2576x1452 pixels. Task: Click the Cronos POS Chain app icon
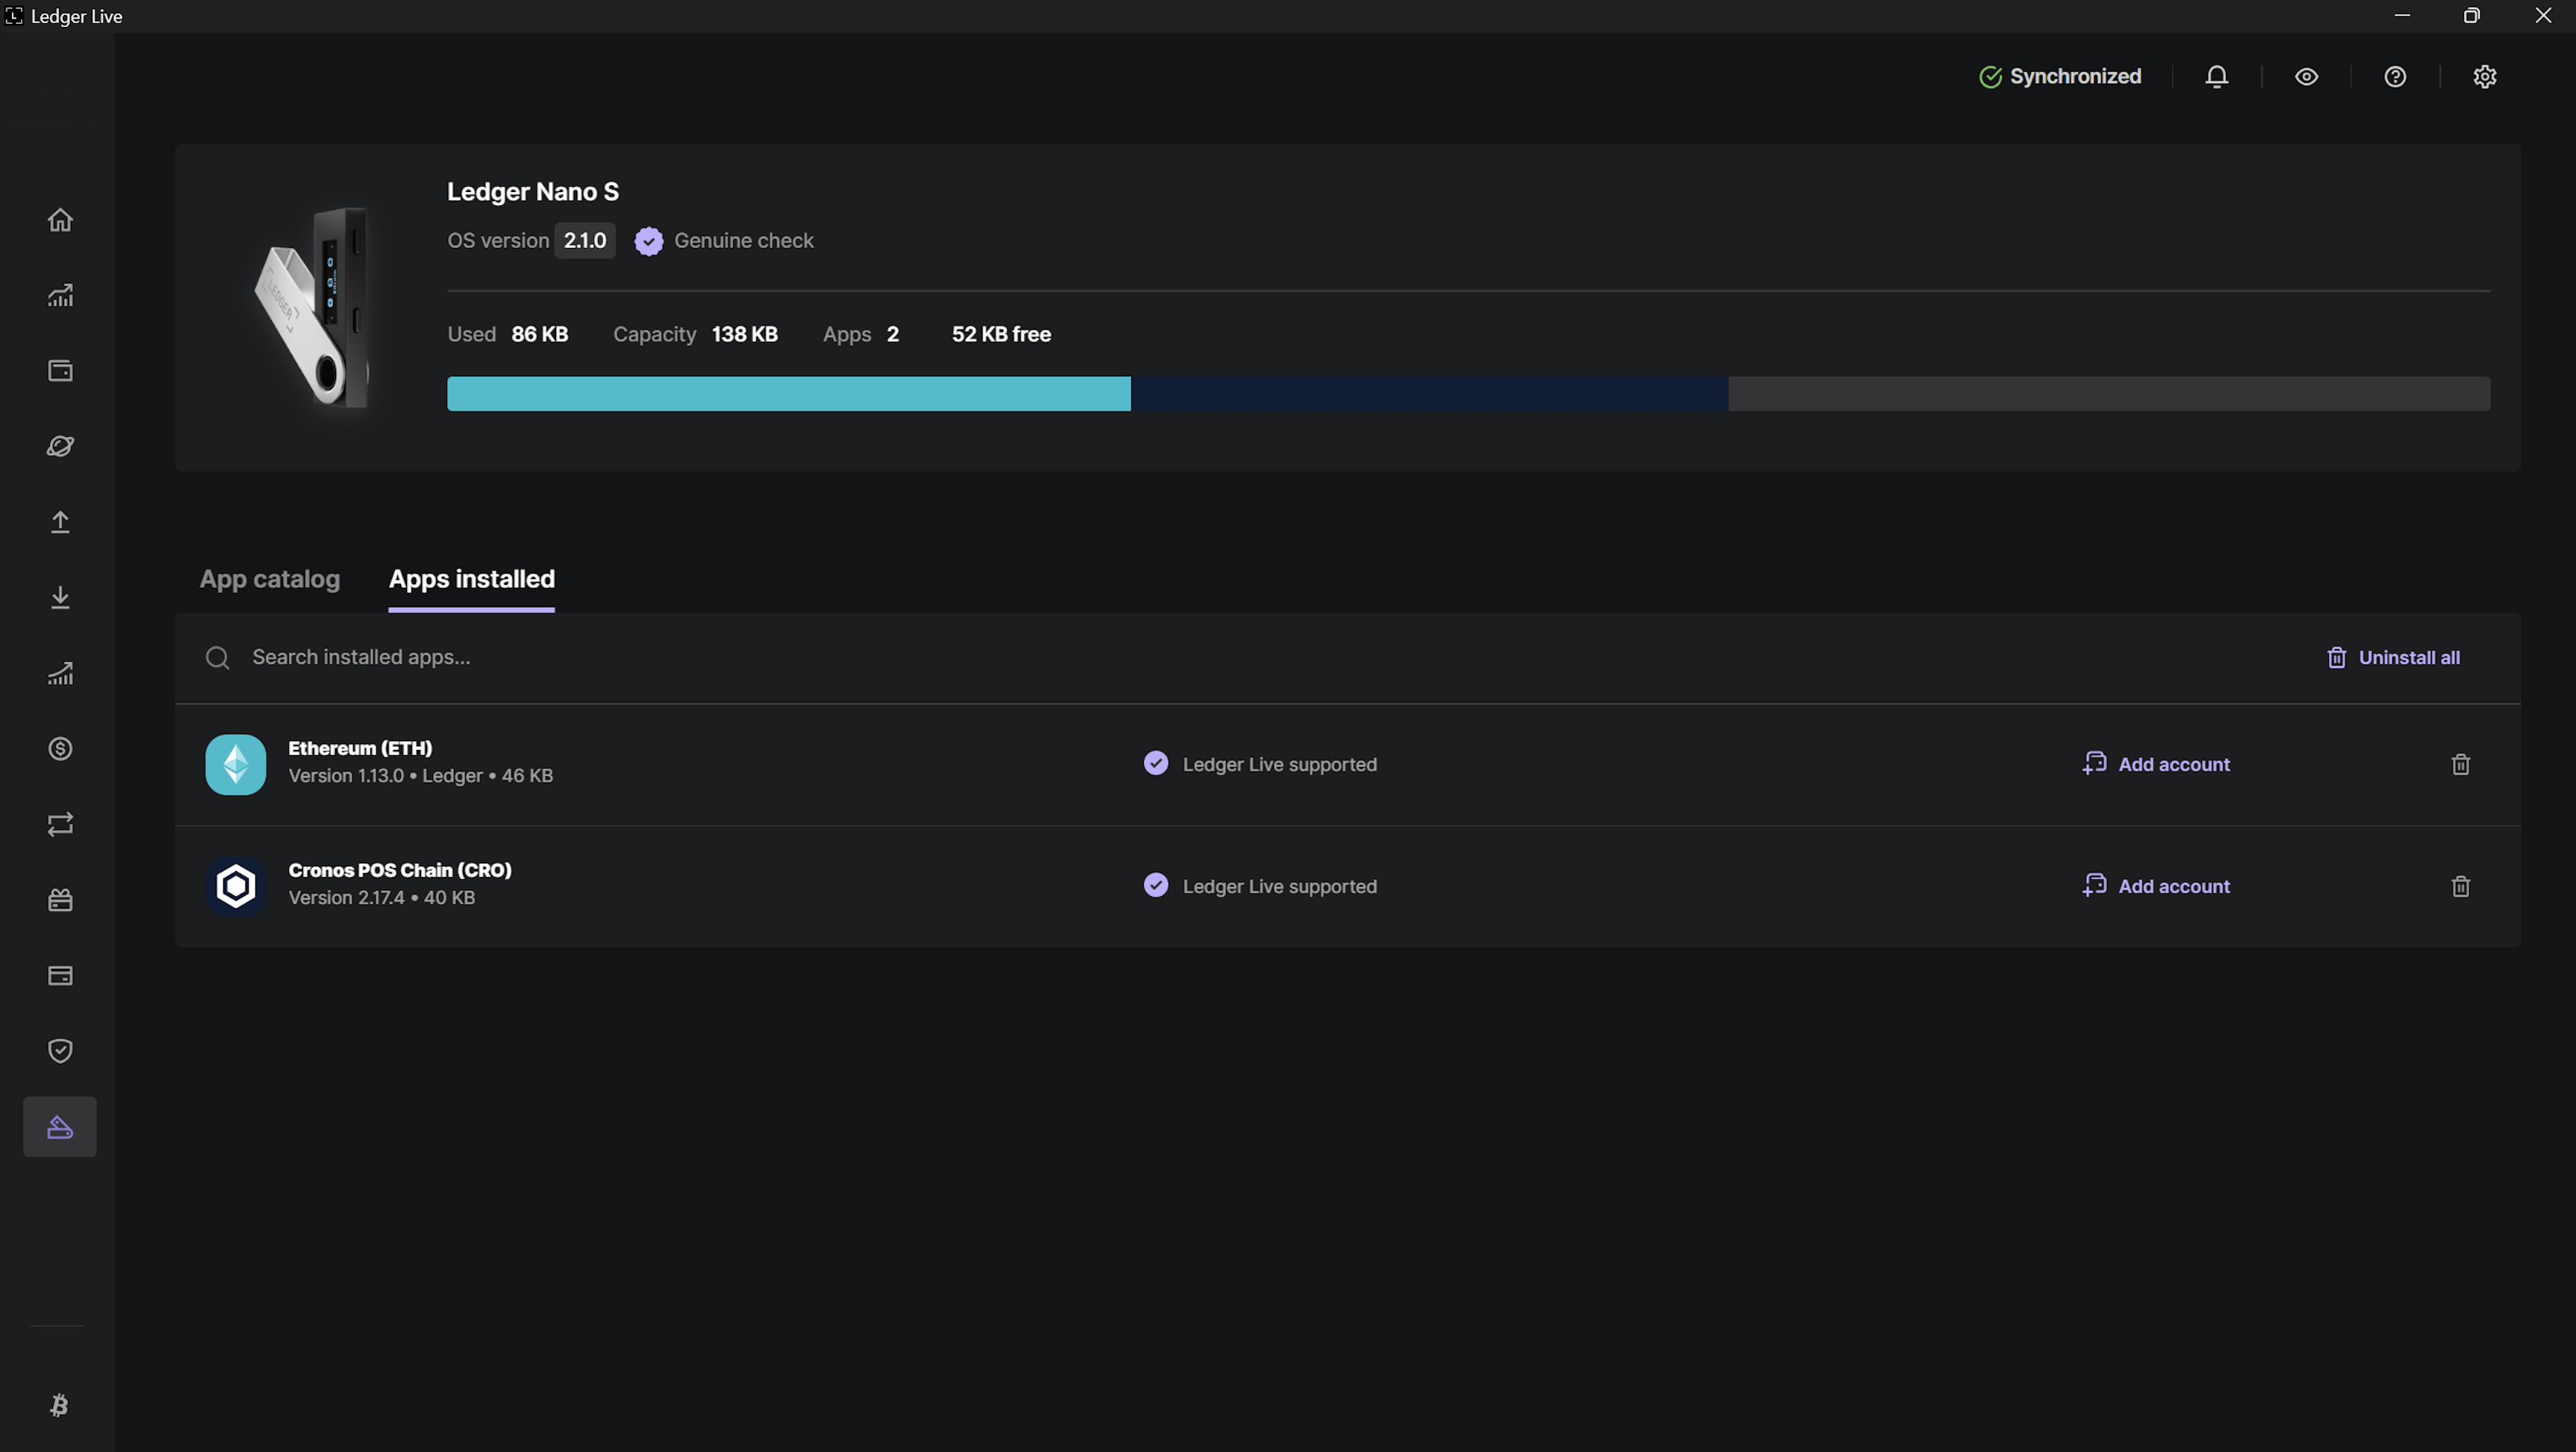[236, 886]
